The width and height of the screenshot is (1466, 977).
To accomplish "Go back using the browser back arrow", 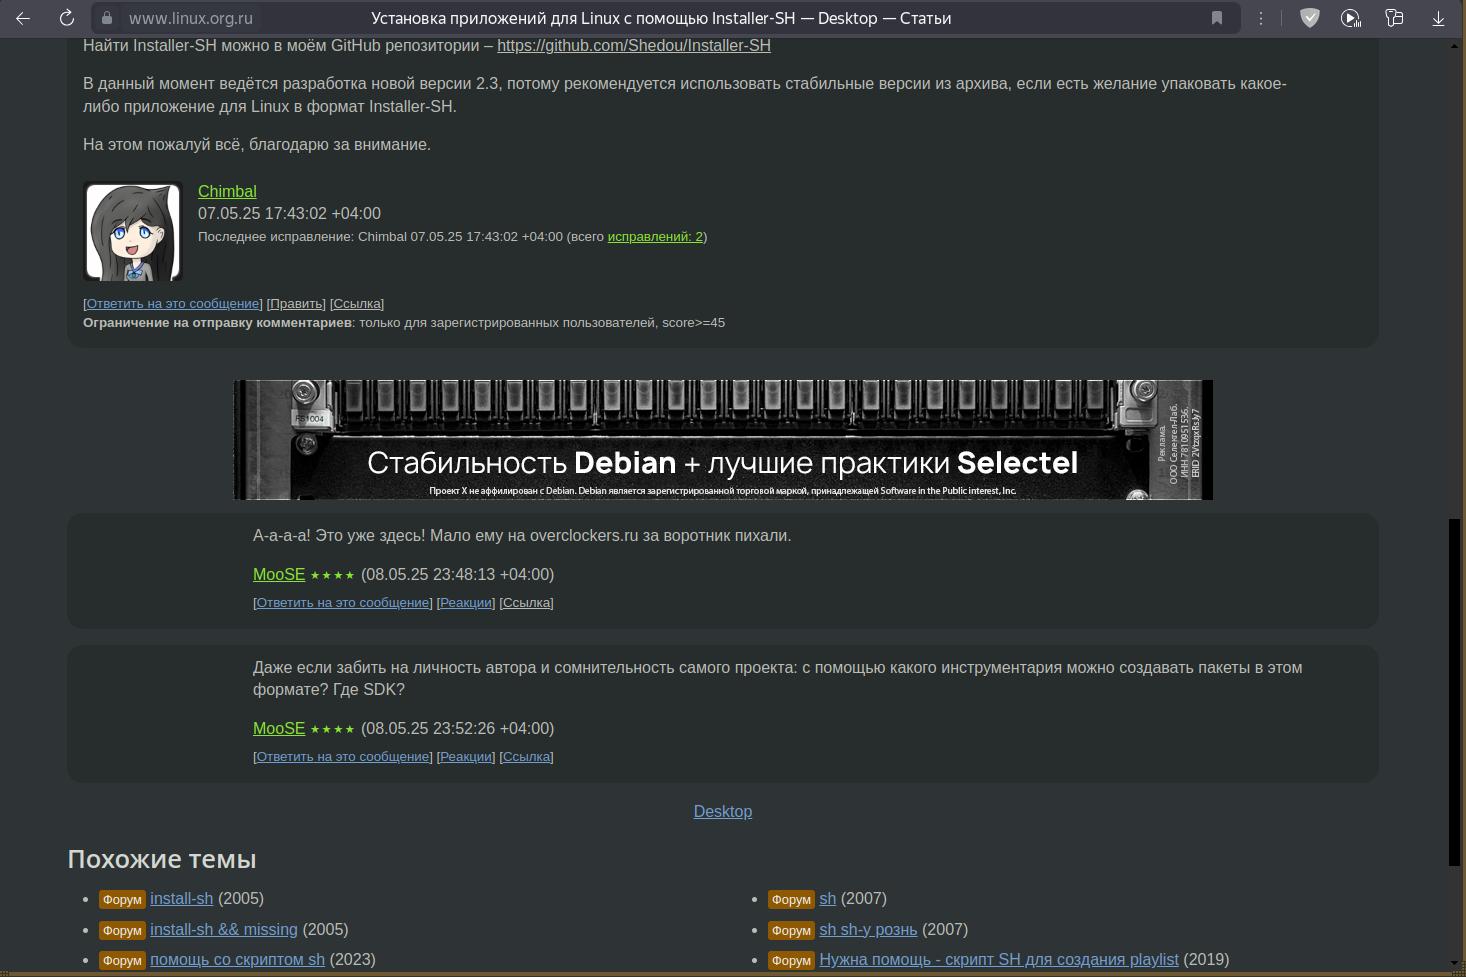I will 24,18.
